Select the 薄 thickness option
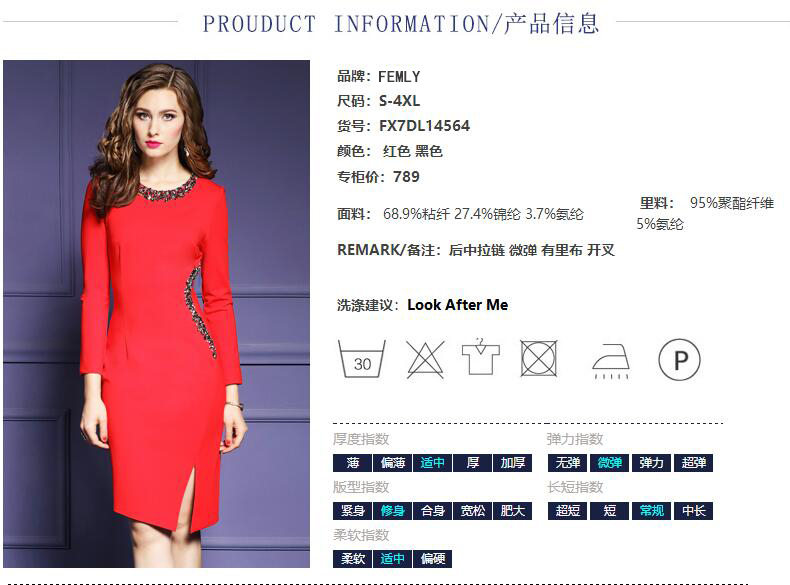Image resolution: width=790 pixels, height=585 pixels. tap(352, 463)
